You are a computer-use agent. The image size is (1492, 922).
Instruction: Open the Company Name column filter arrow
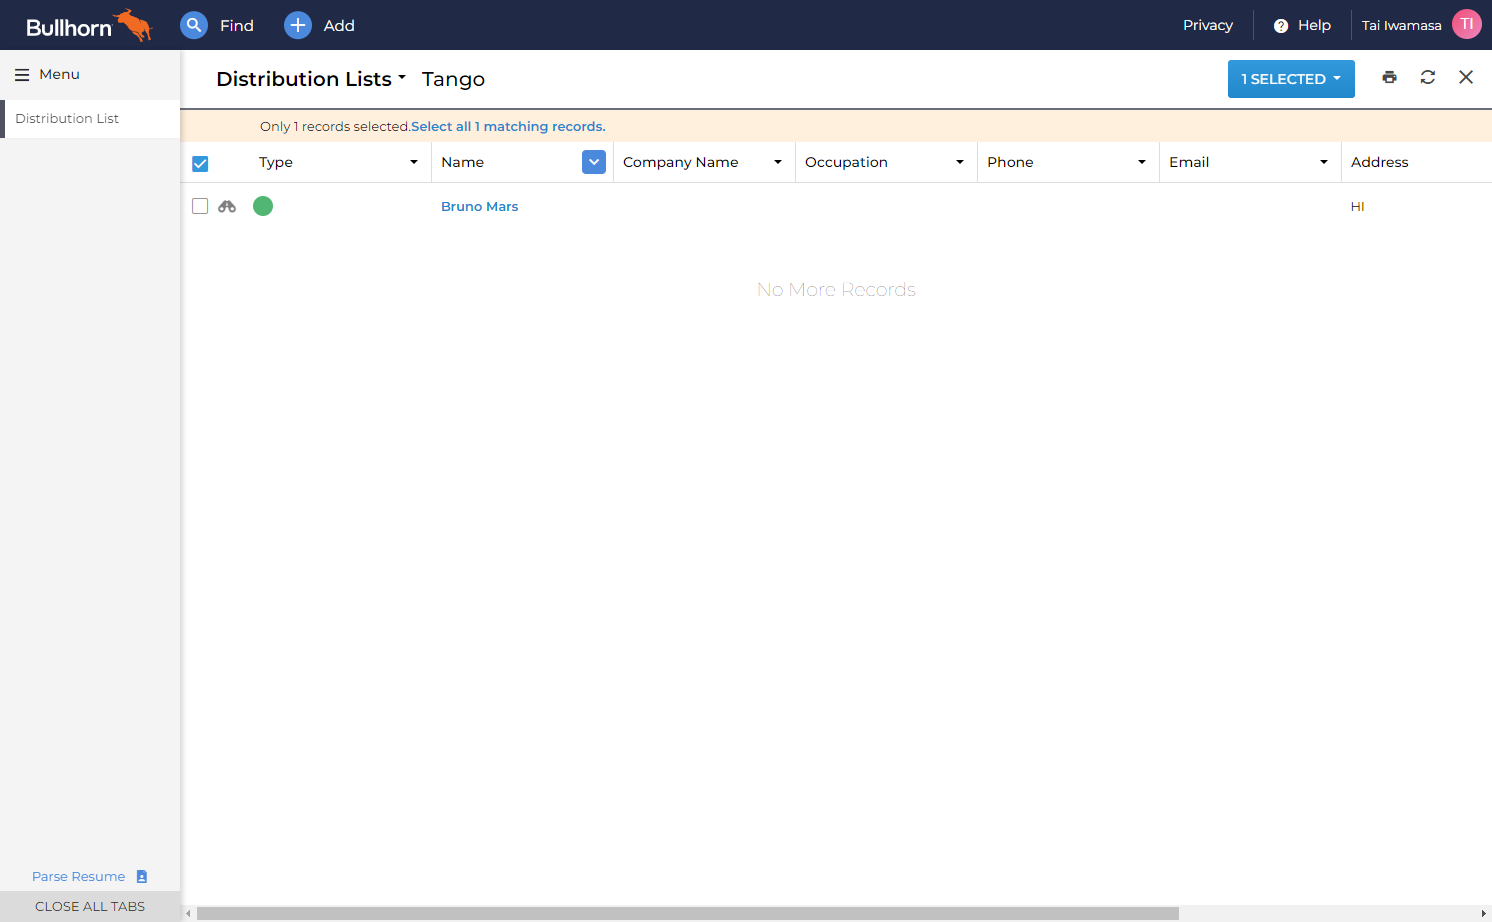click(778, 162)
